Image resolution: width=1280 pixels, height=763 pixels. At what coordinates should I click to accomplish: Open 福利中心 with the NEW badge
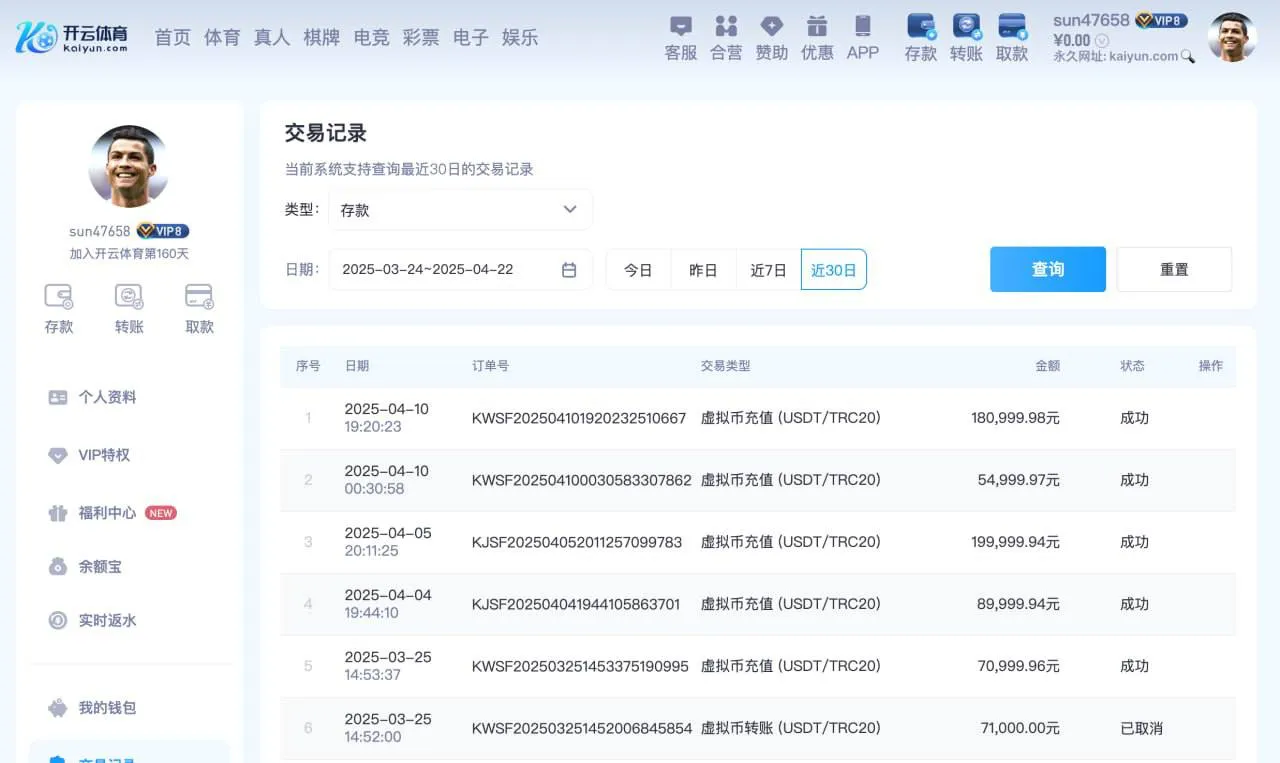pos(110,513)
